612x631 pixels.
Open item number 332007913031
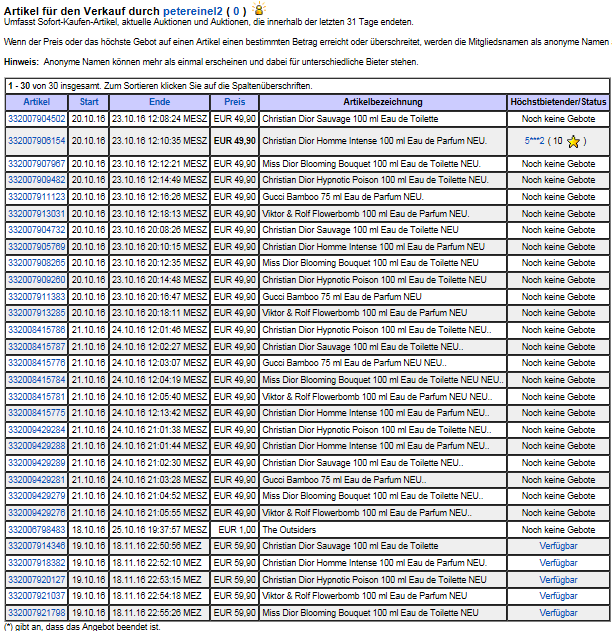click(x=37, y=214)
